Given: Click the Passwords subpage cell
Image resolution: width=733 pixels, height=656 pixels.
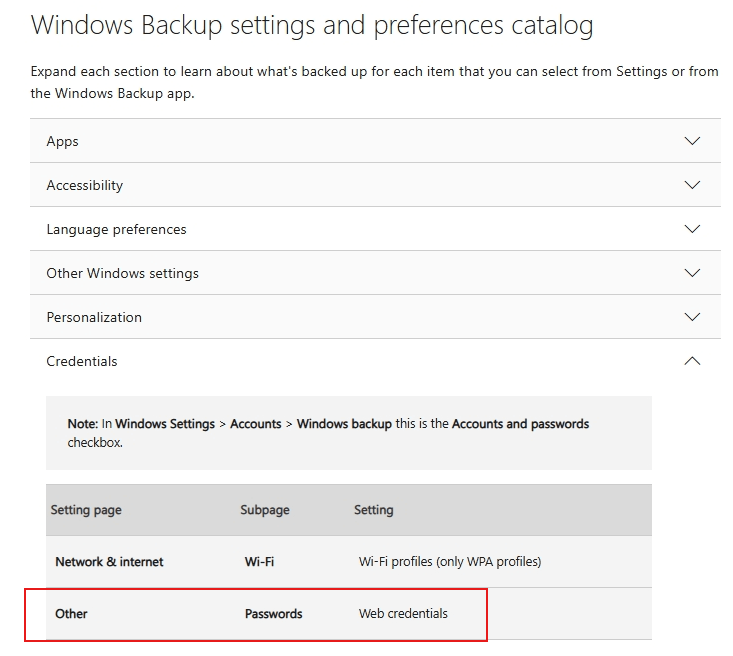Looking at the screenshot, I should (x=273, y=614).
